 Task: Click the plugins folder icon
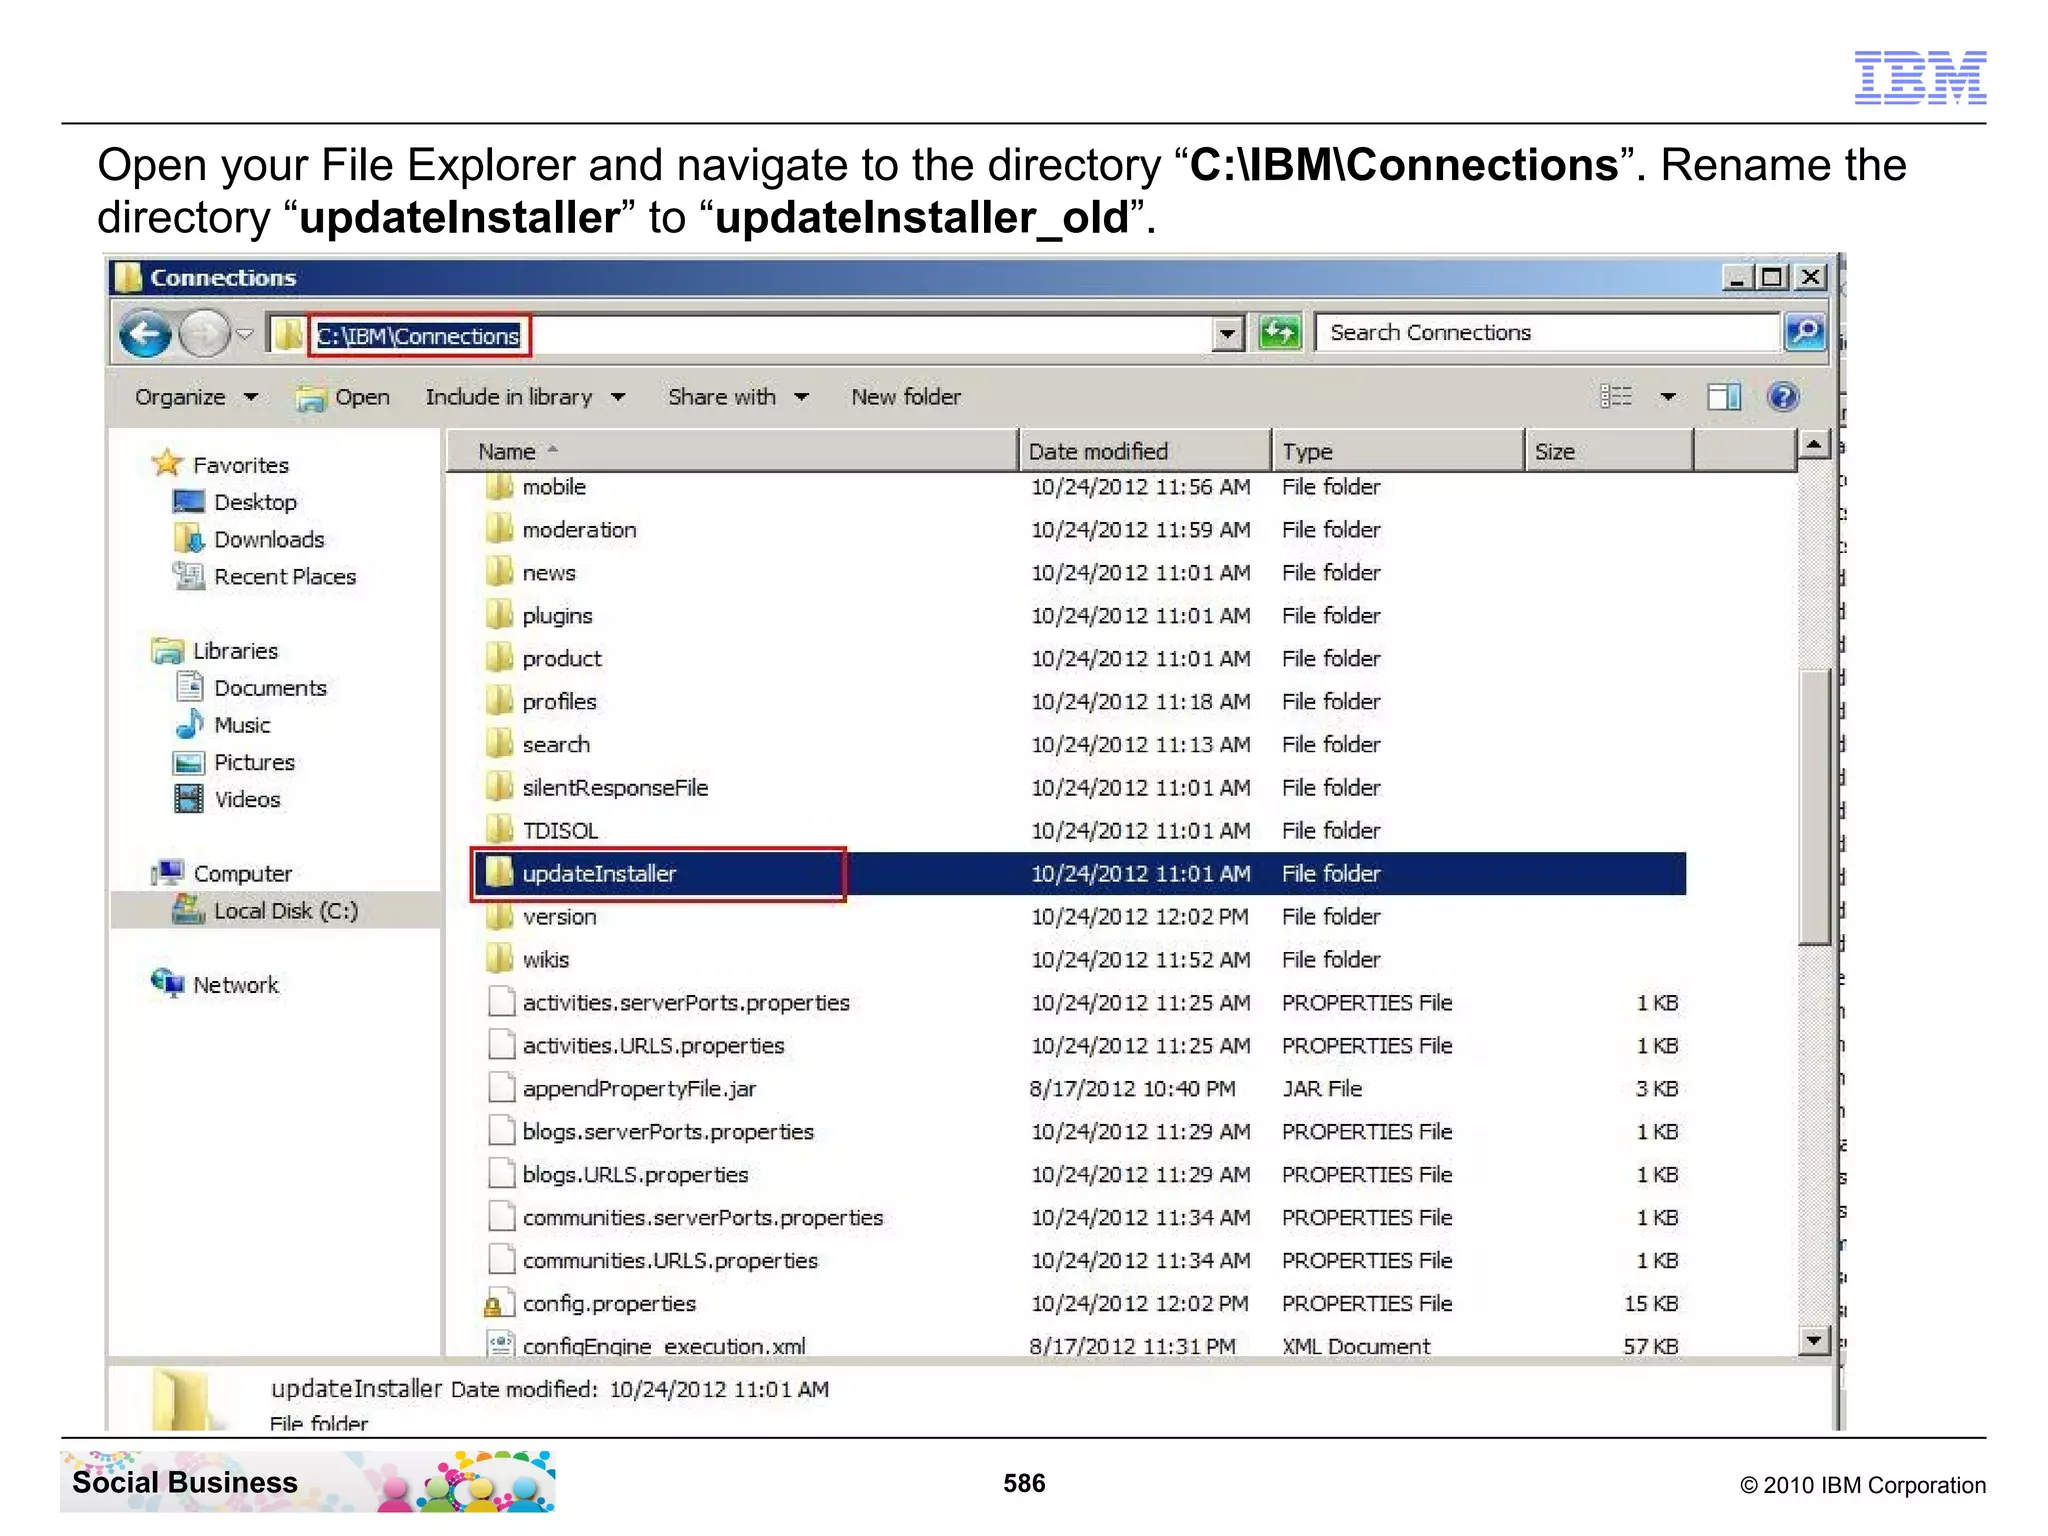(499, 615)
